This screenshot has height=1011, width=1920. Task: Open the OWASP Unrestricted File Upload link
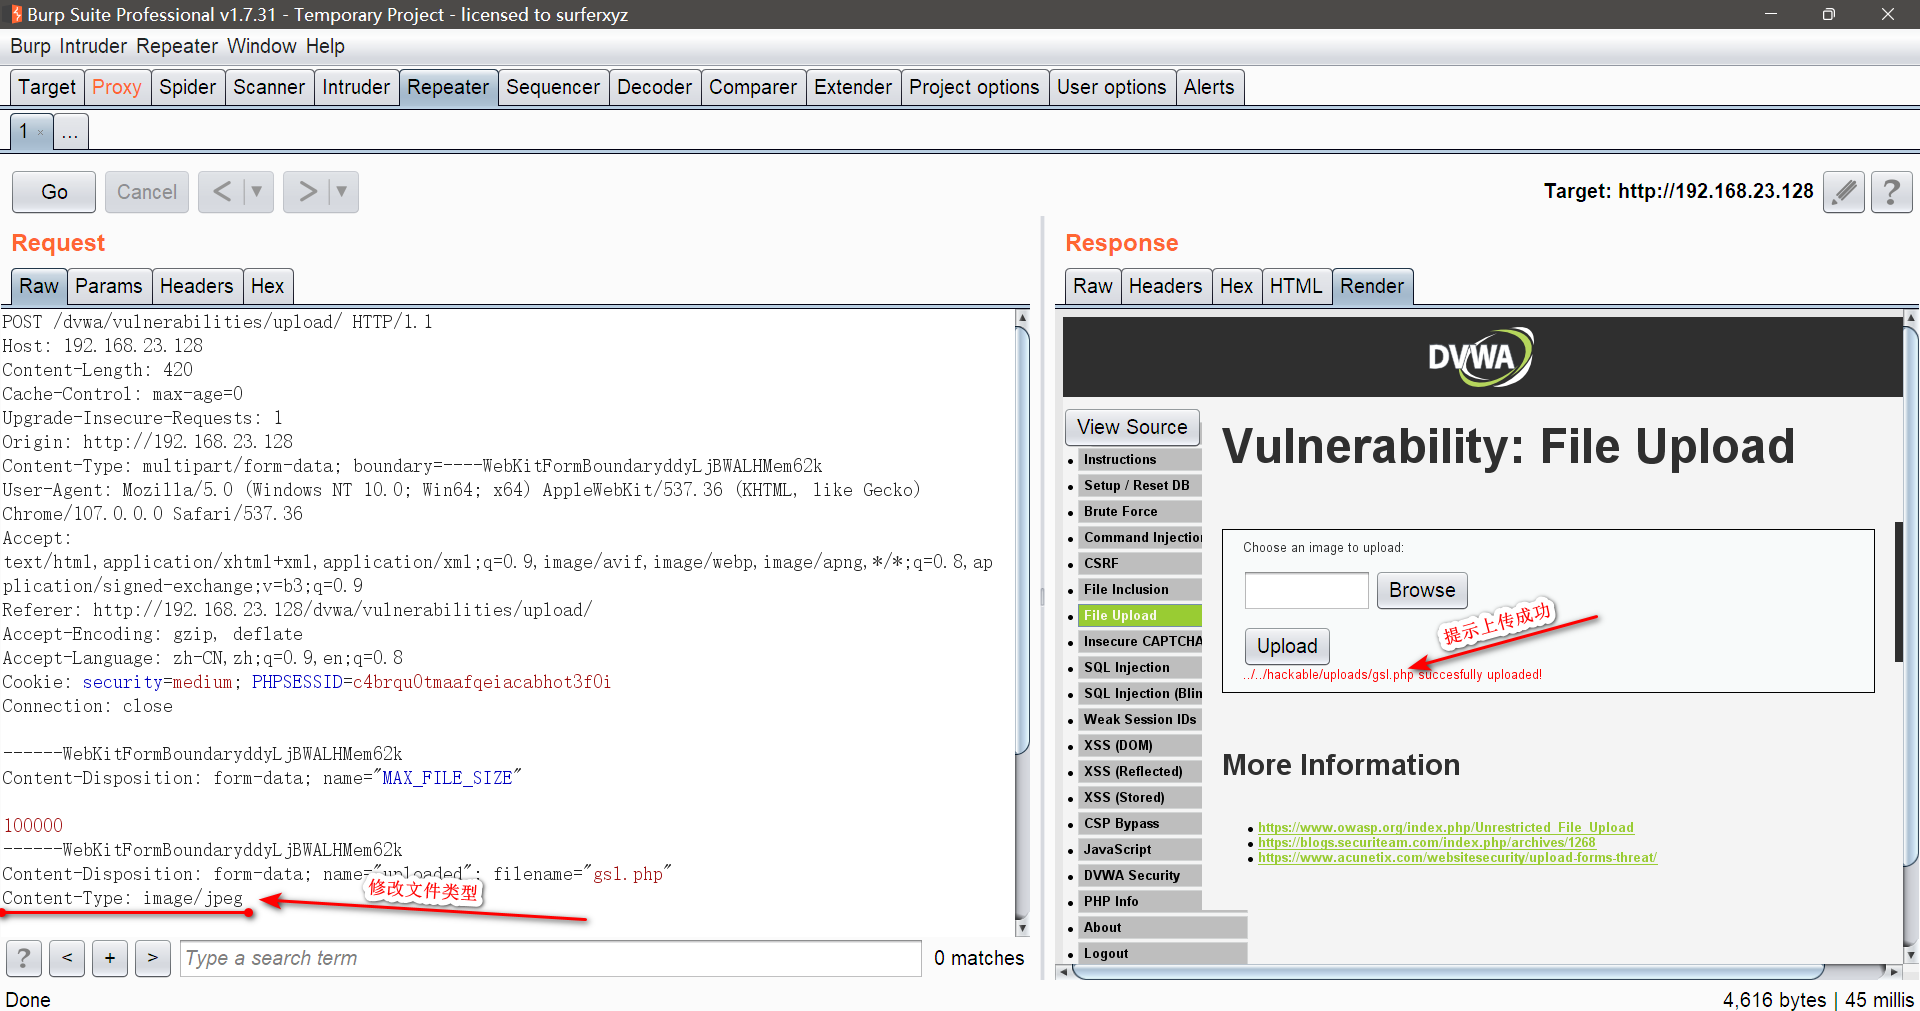click(1445, 827)
